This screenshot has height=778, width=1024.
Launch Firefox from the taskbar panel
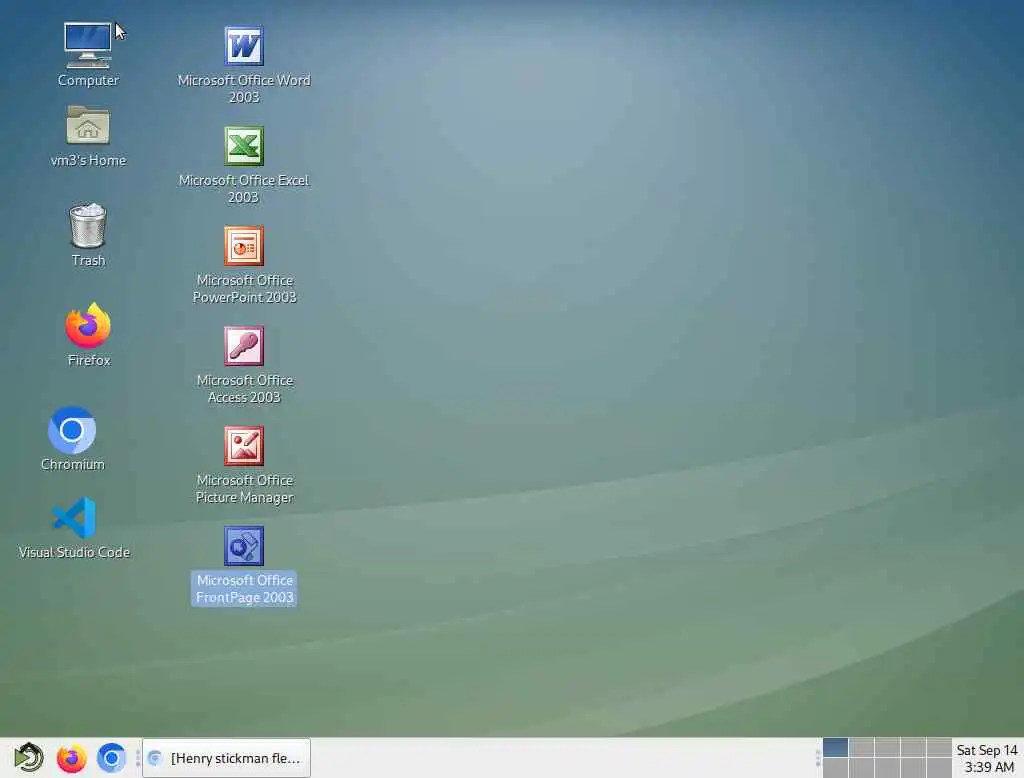coord(71,758)
